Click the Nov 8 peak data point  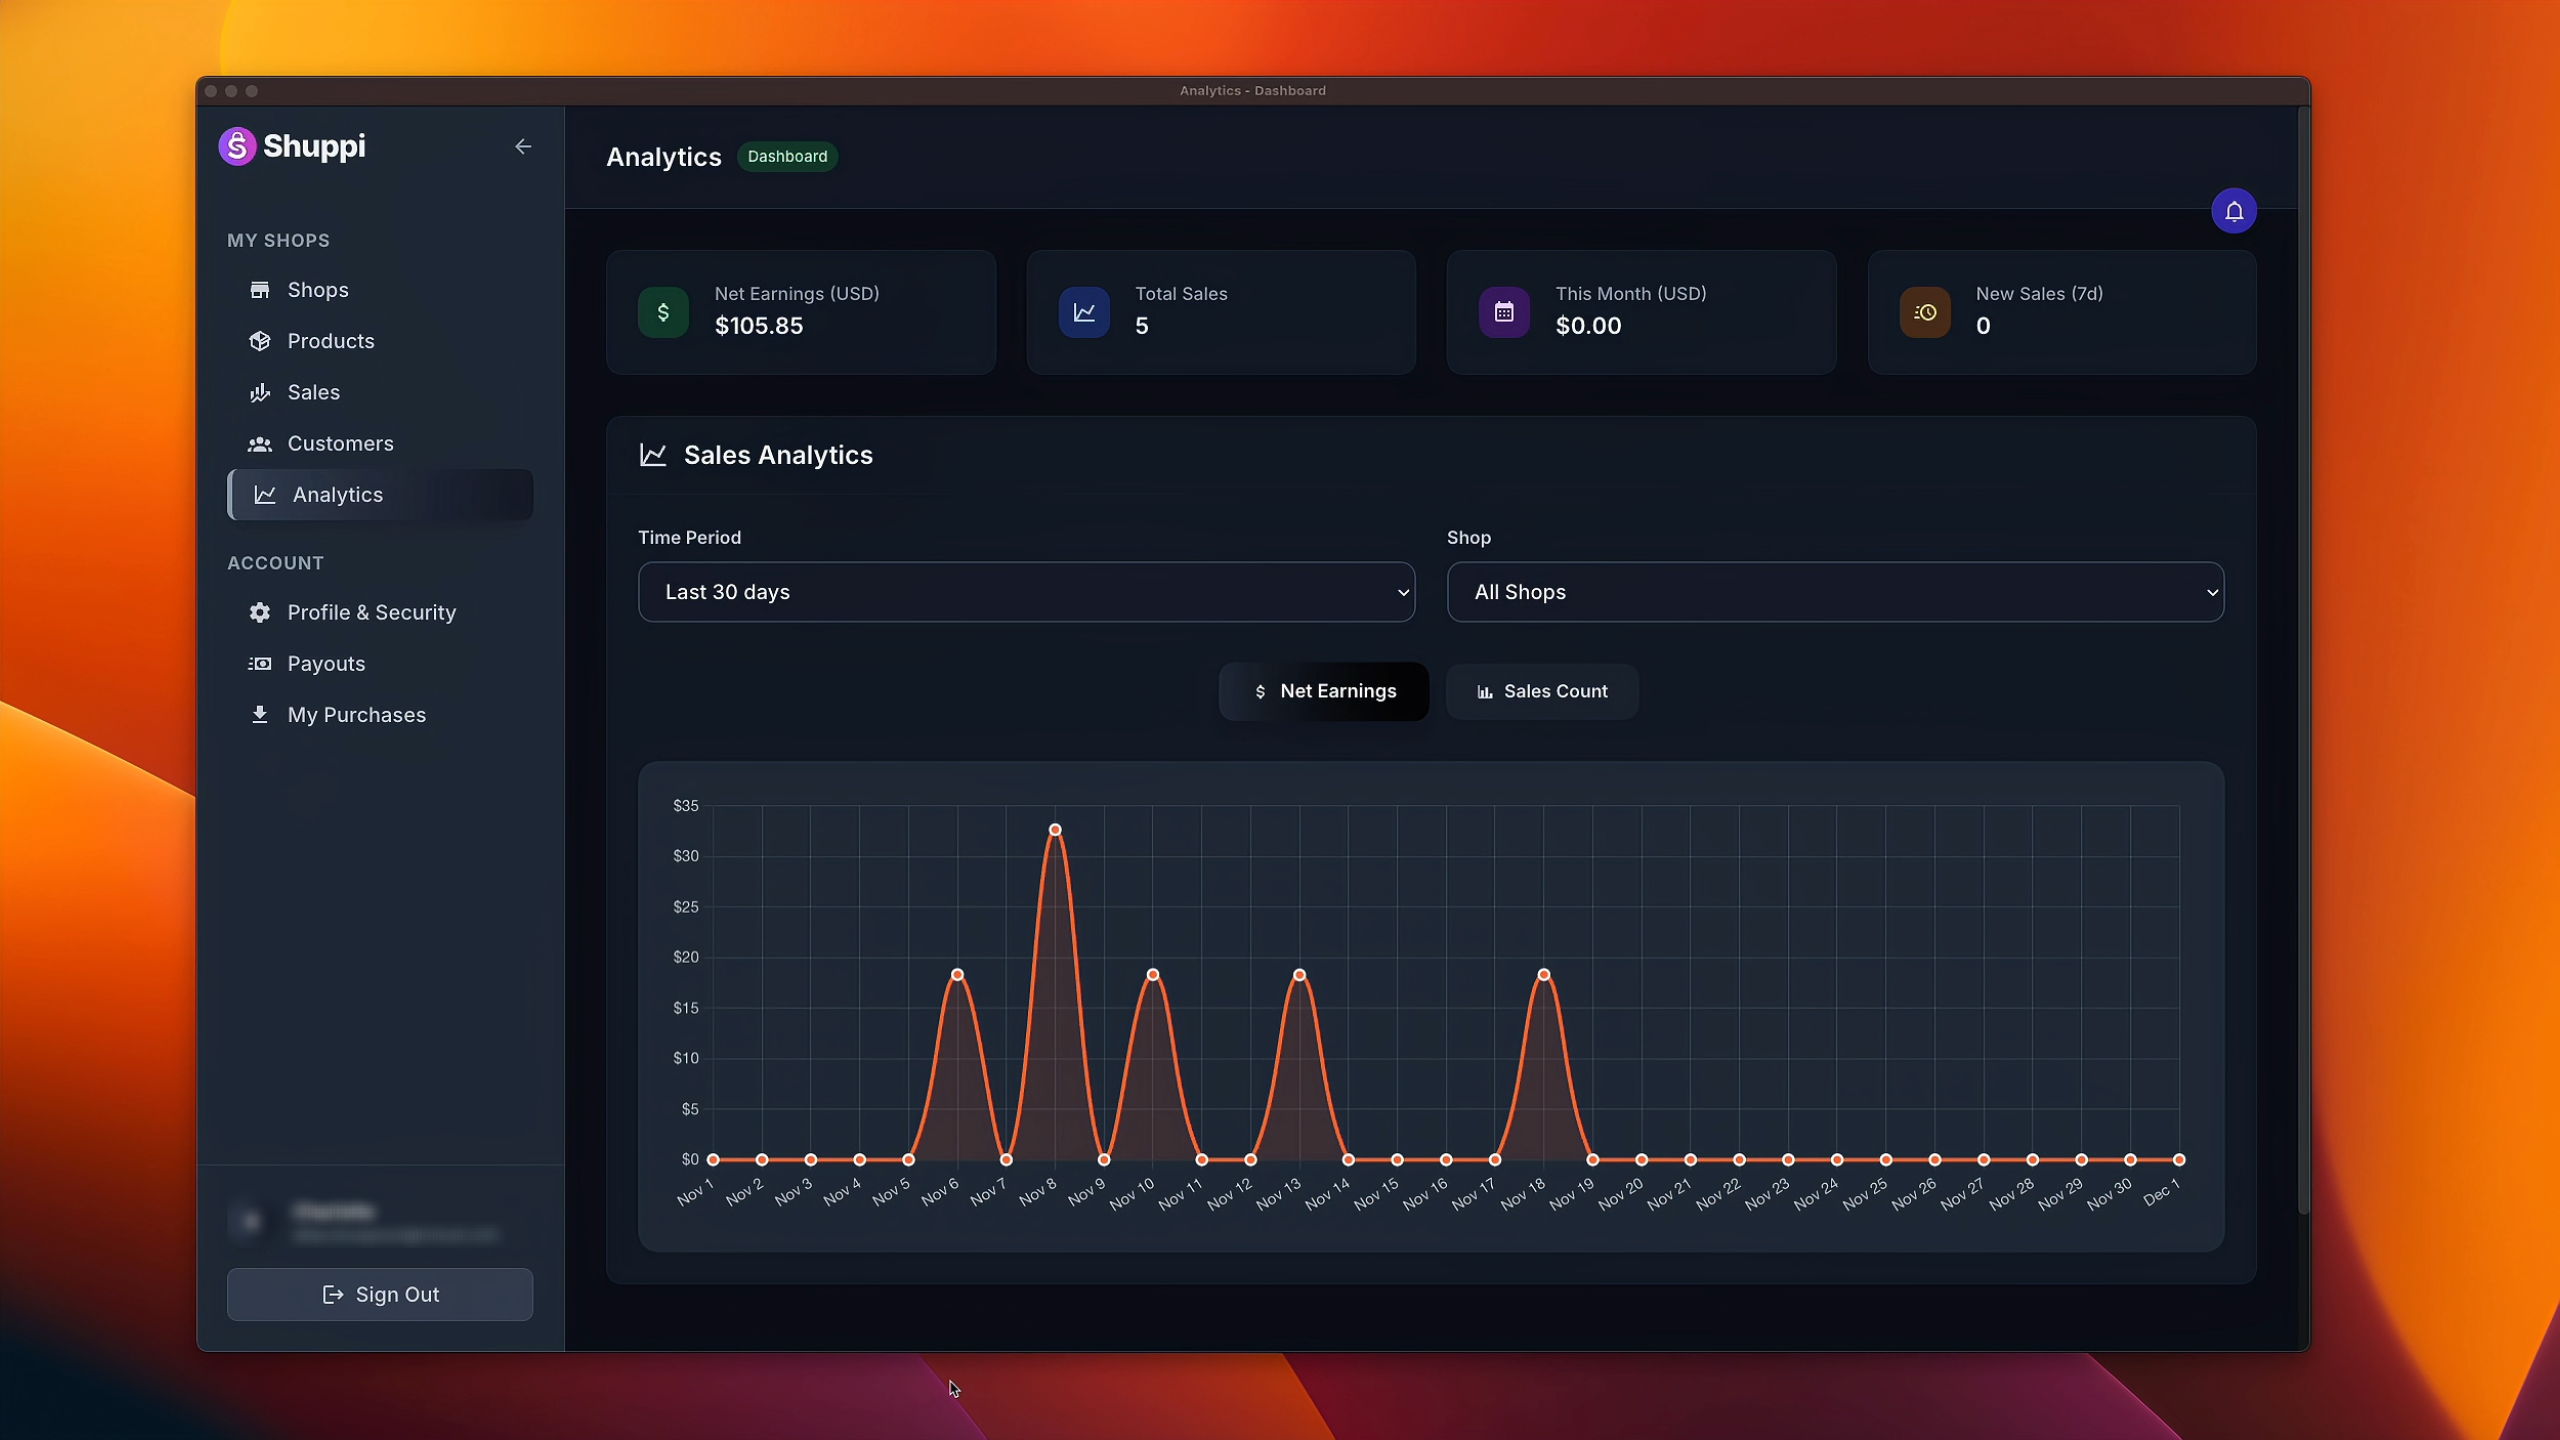pyautogui.click(x=1055, y=830)
